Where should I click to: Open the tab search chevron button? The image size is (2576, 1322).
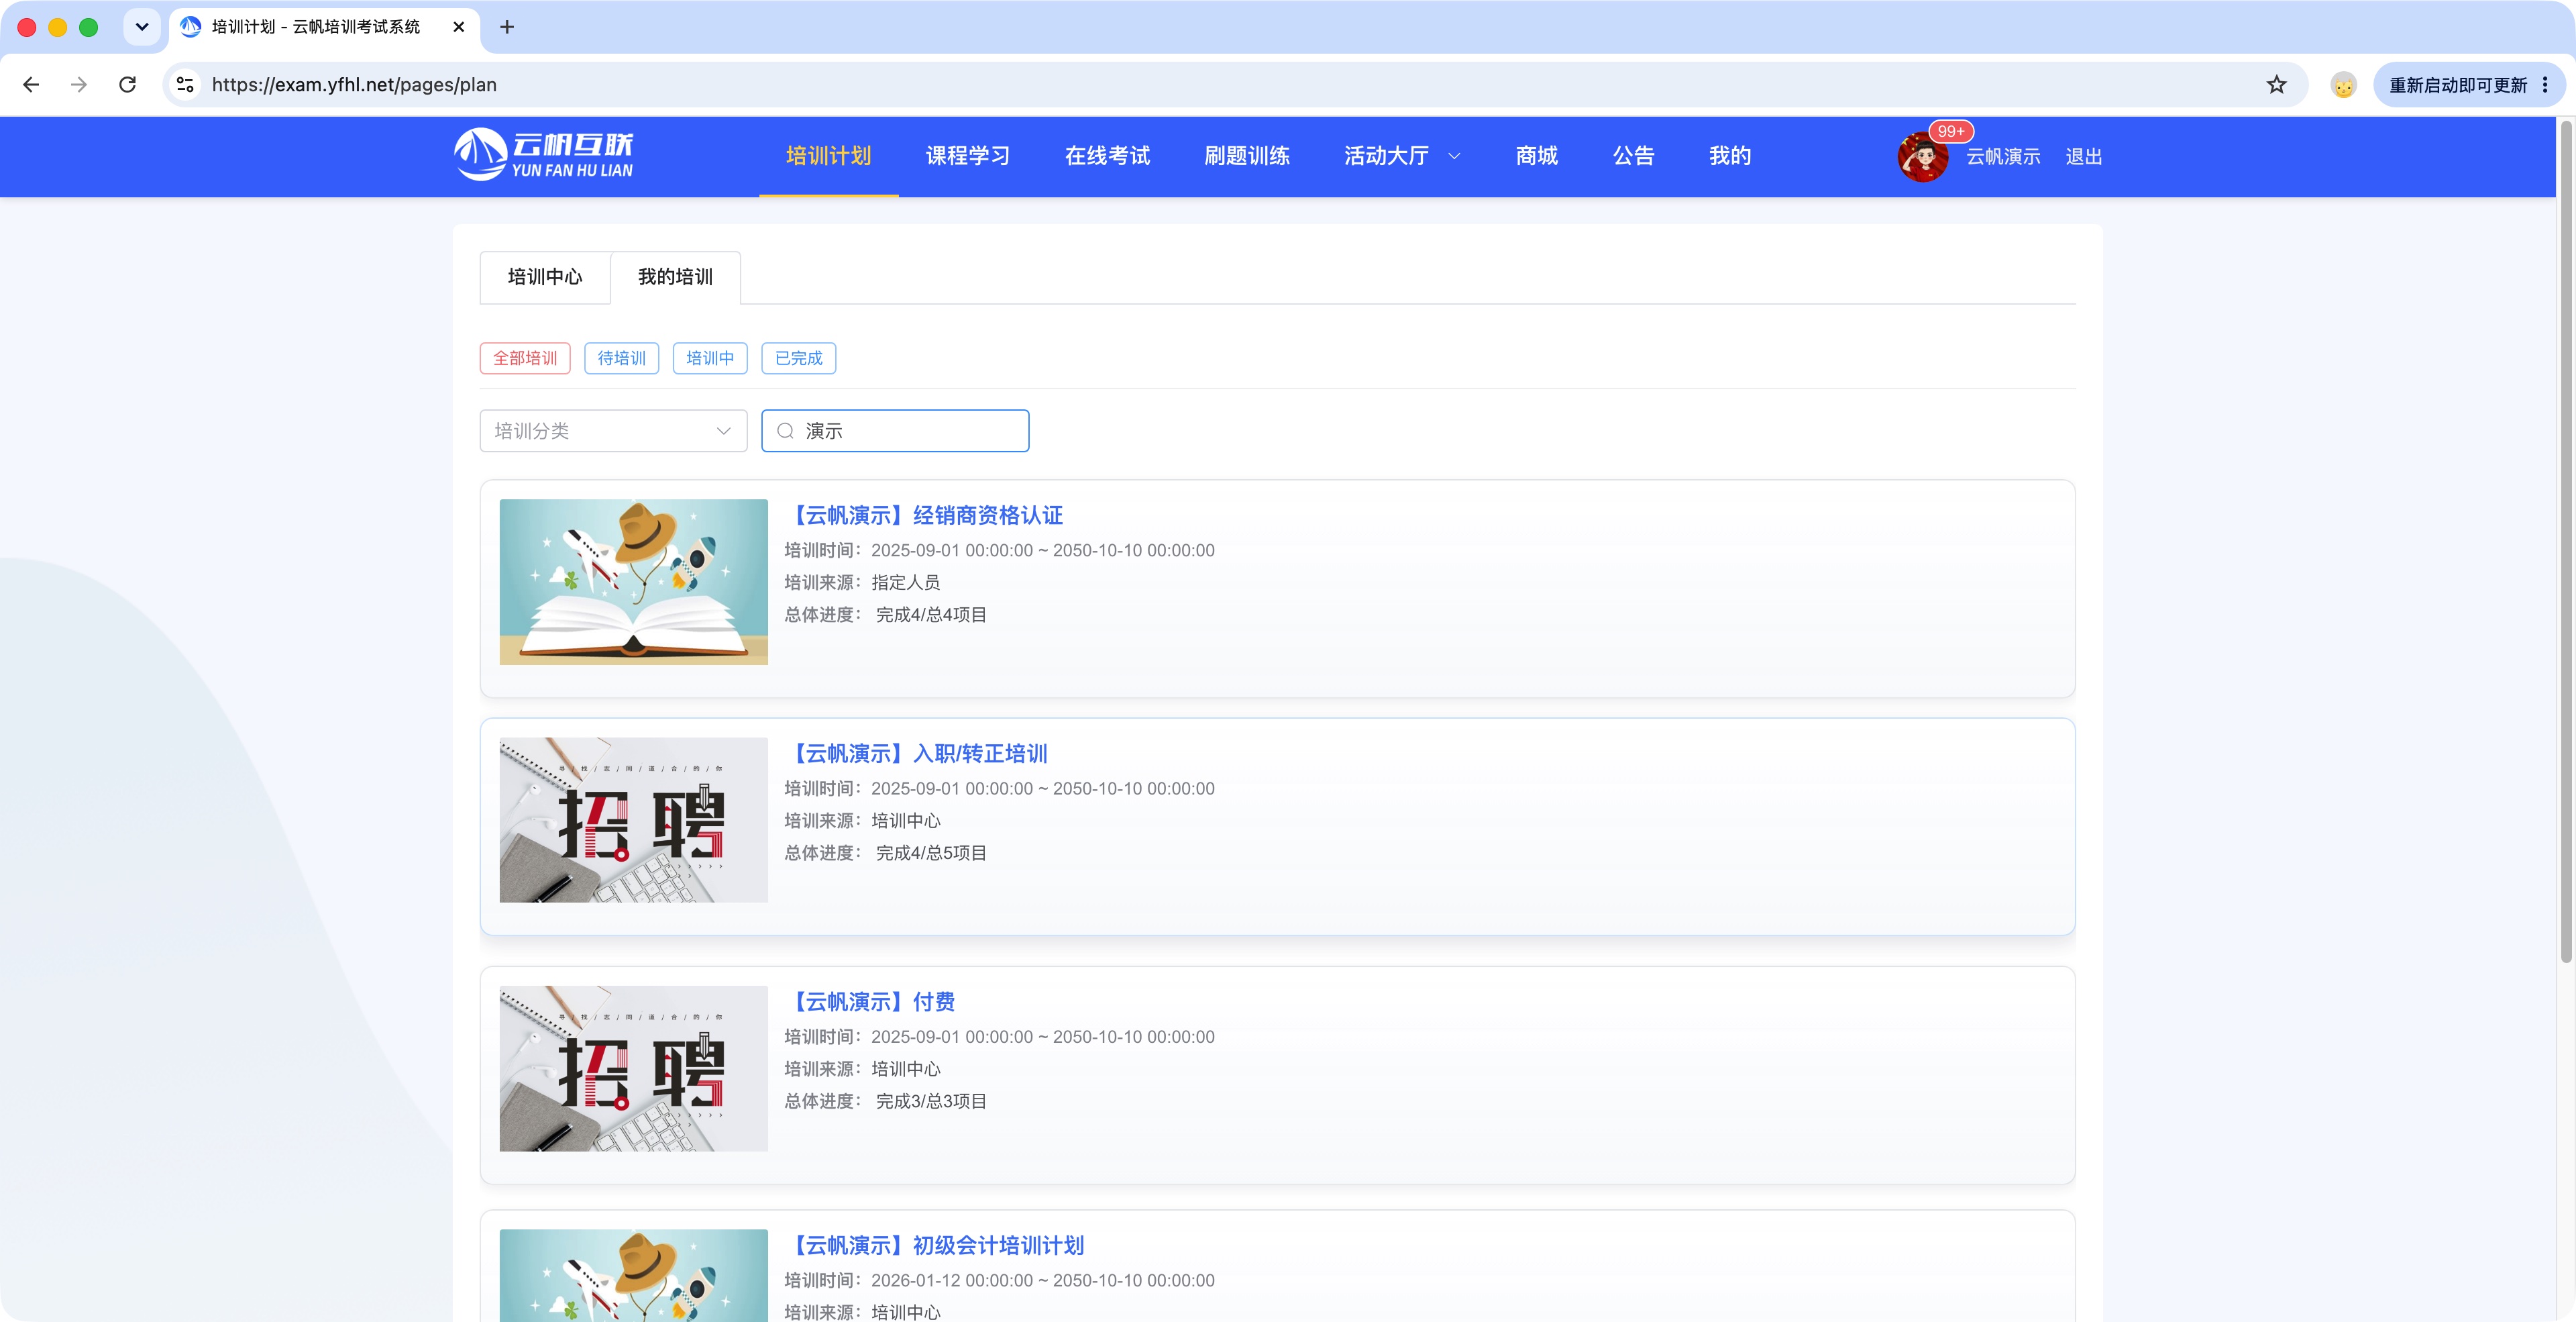click(142, 27)
